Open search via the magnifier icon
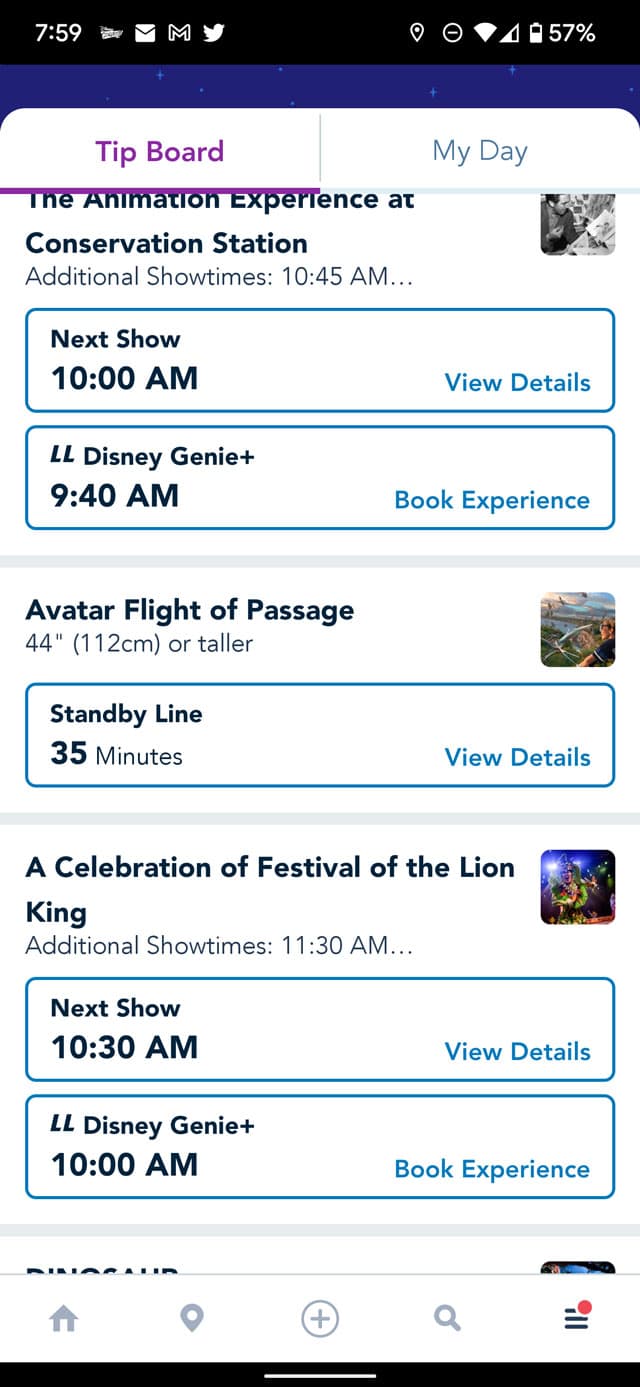This screenshot has height=1387, width=640. point(448,1319)
